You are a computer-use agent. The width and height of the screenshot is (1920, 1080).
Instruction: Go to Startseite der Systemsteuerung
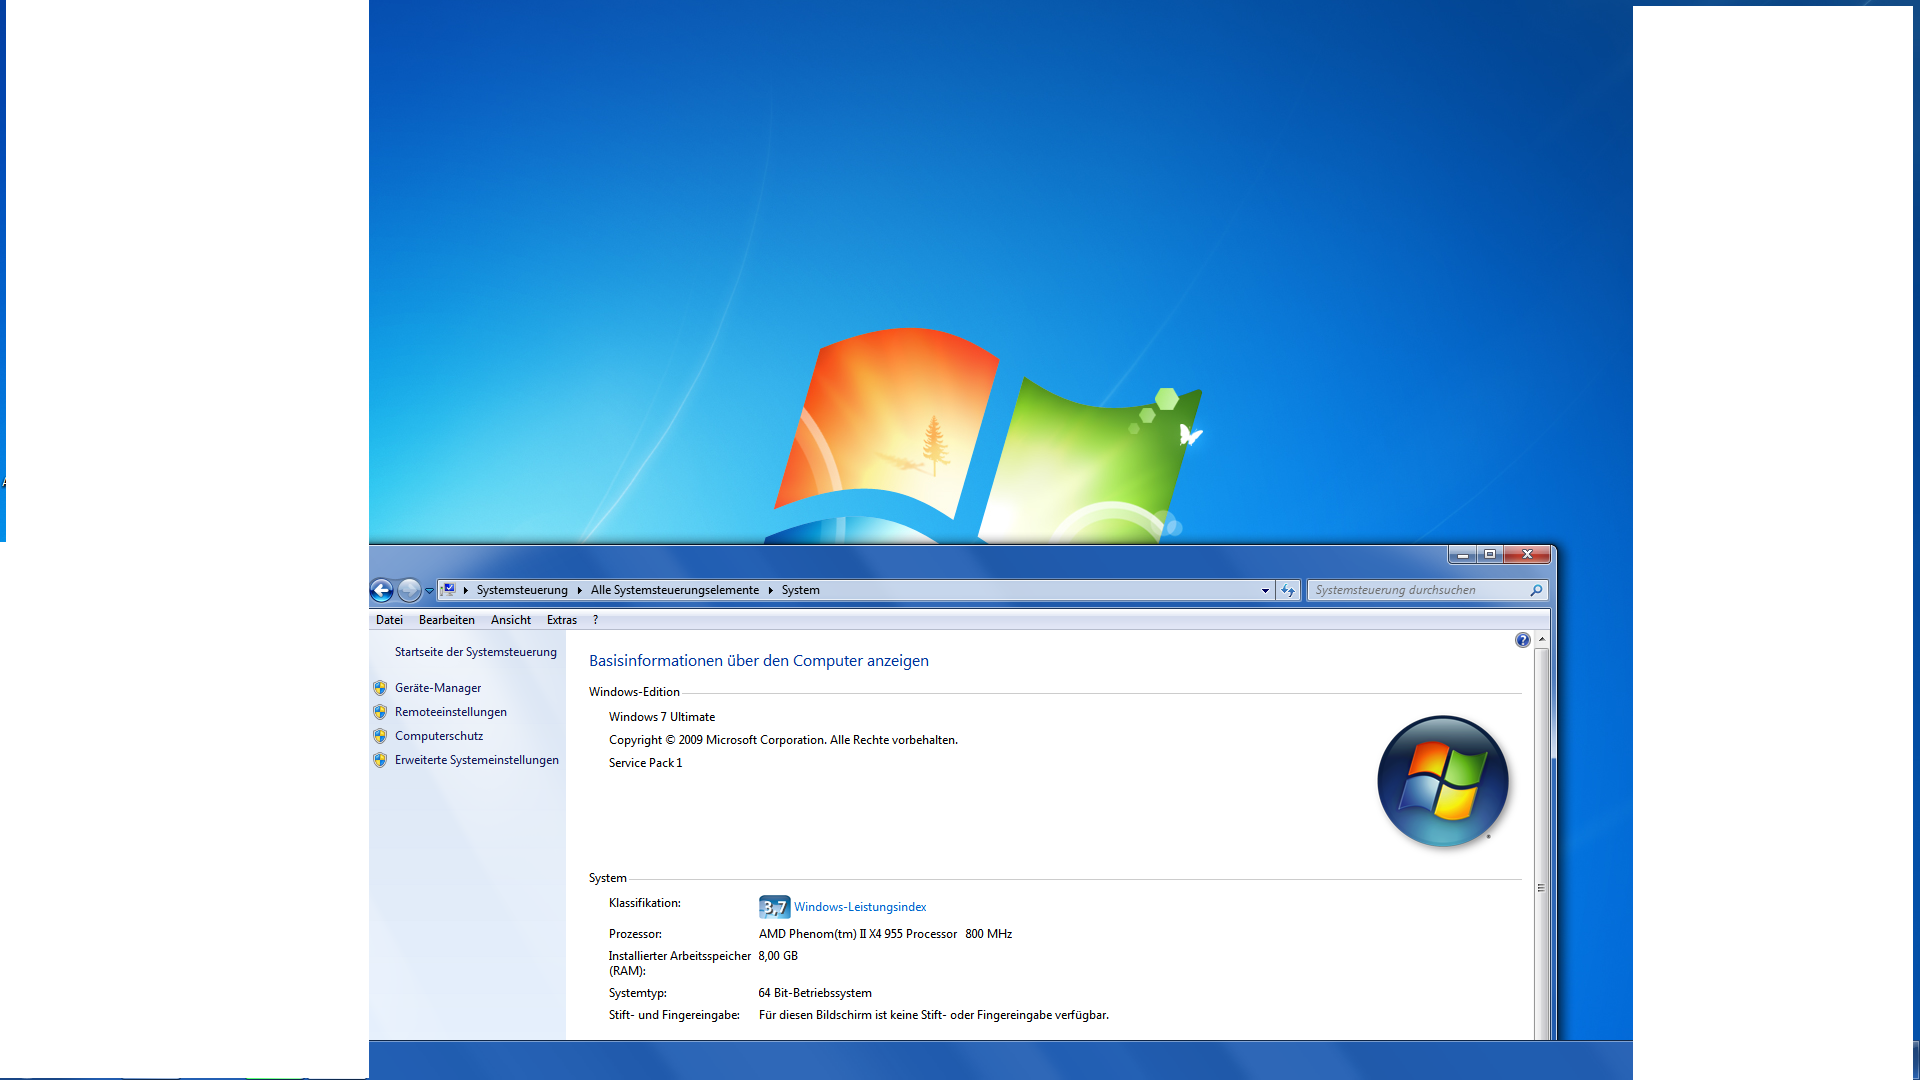[475, 652]
